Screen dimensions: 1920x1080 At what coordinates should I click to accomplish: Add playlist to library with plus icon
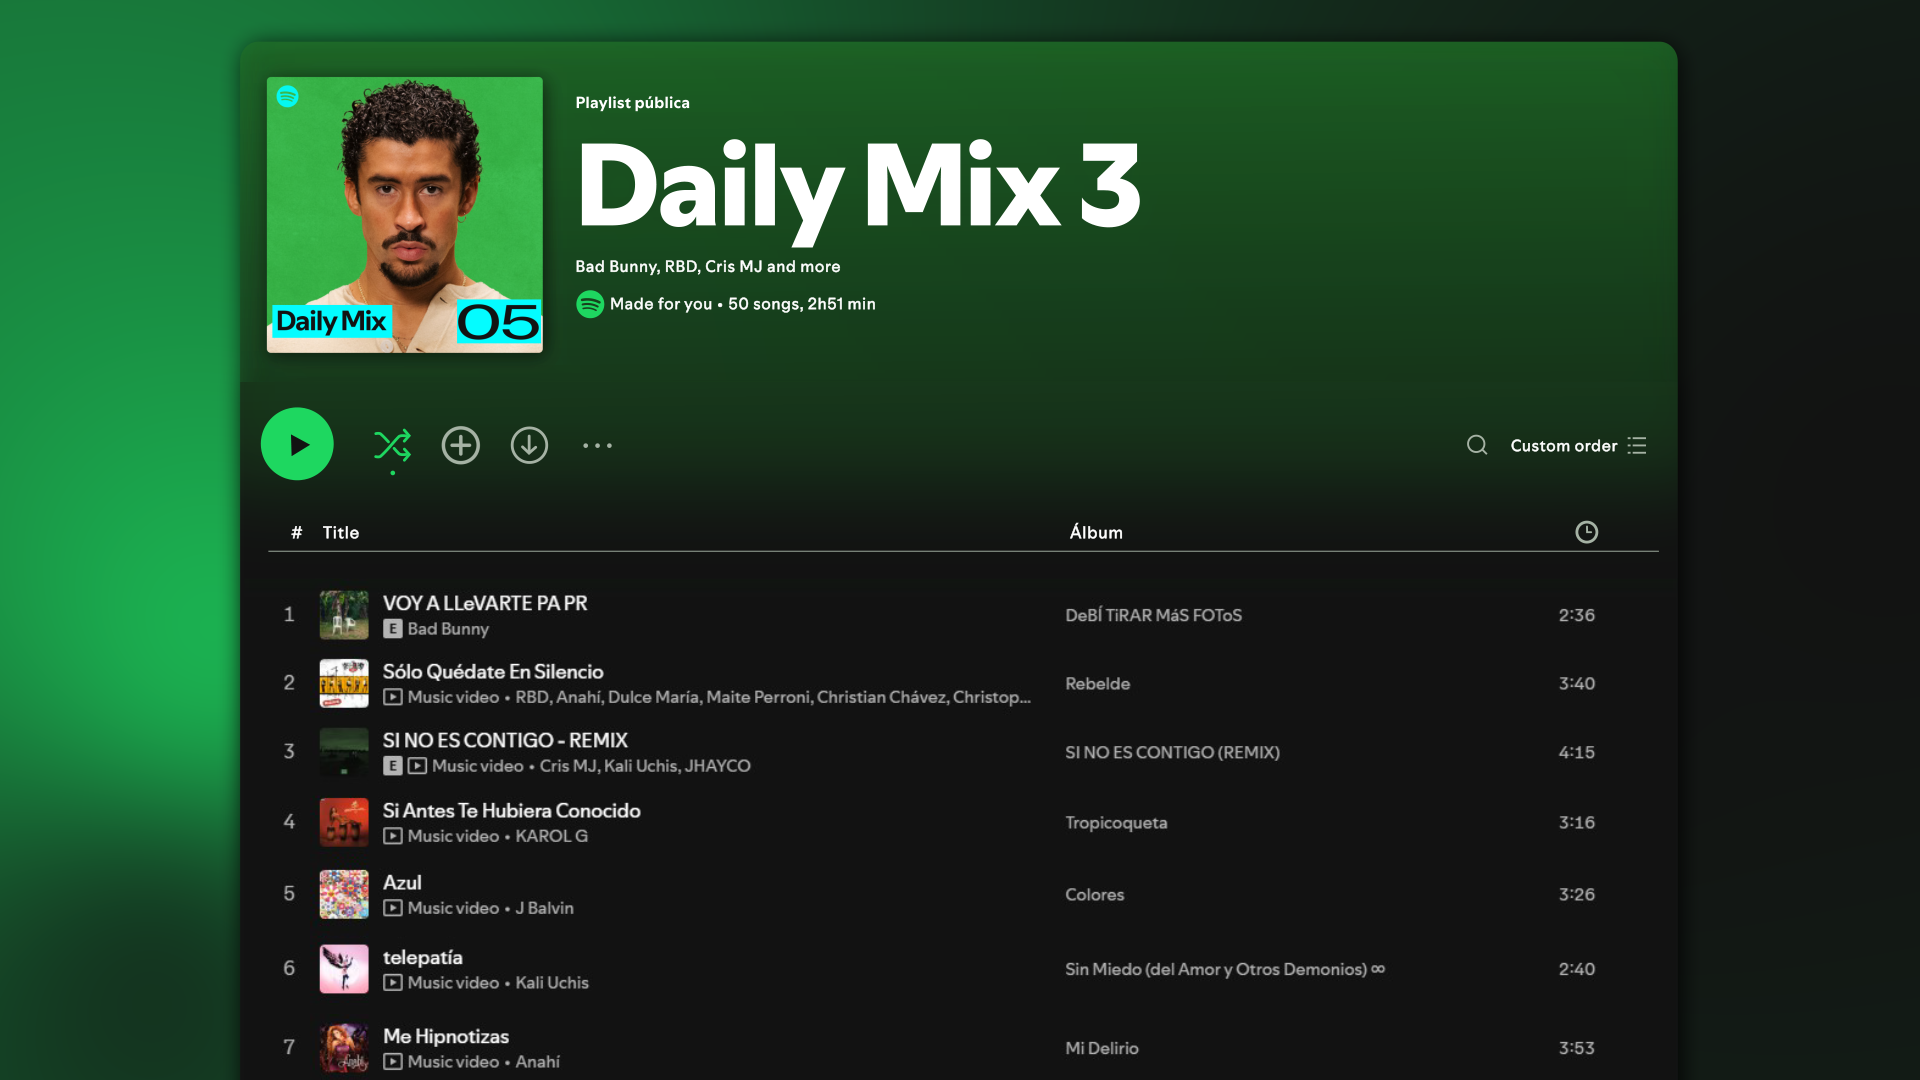click(461, 445)
